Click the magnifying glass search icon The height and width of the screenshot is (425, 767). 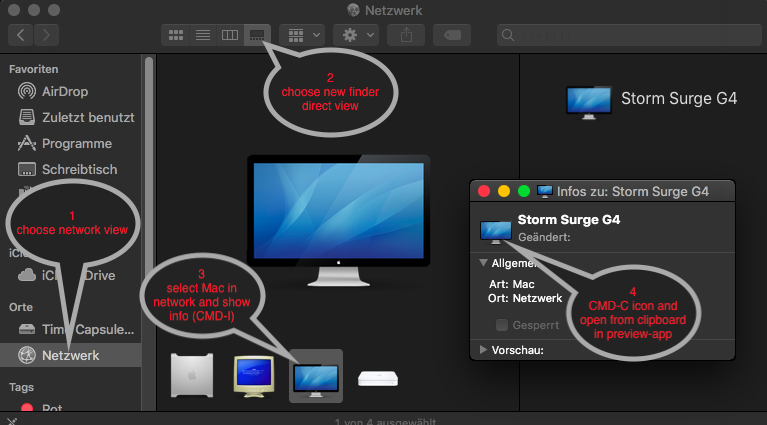pos(508,35)
